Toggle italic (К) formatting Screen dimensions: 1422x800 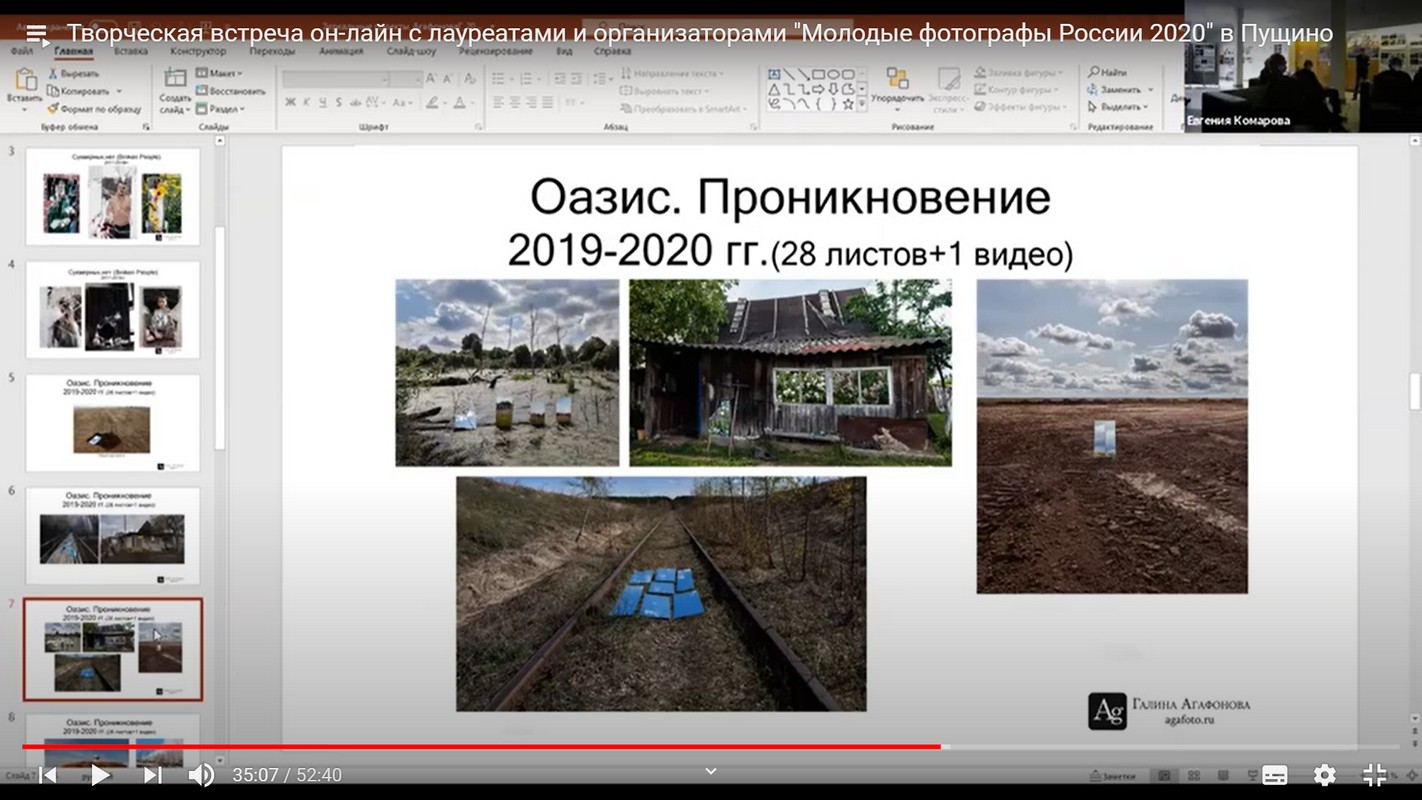[307, 103]
